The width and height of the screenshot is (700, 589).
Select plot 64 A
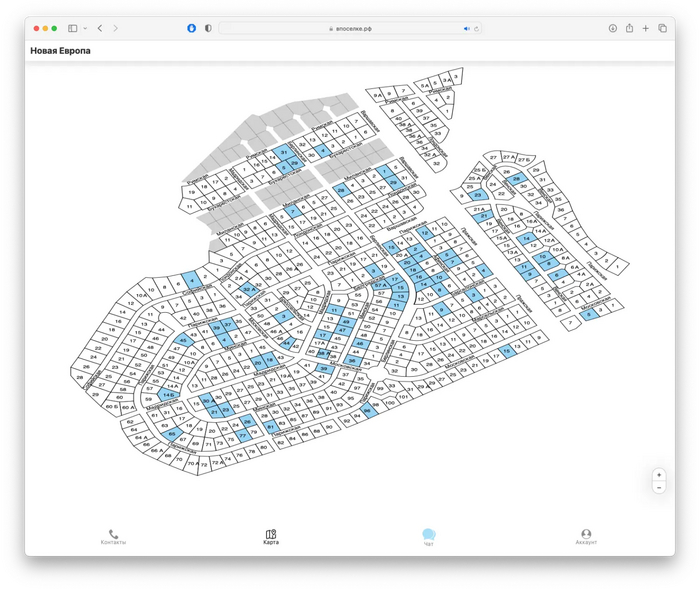pos(141,437)
